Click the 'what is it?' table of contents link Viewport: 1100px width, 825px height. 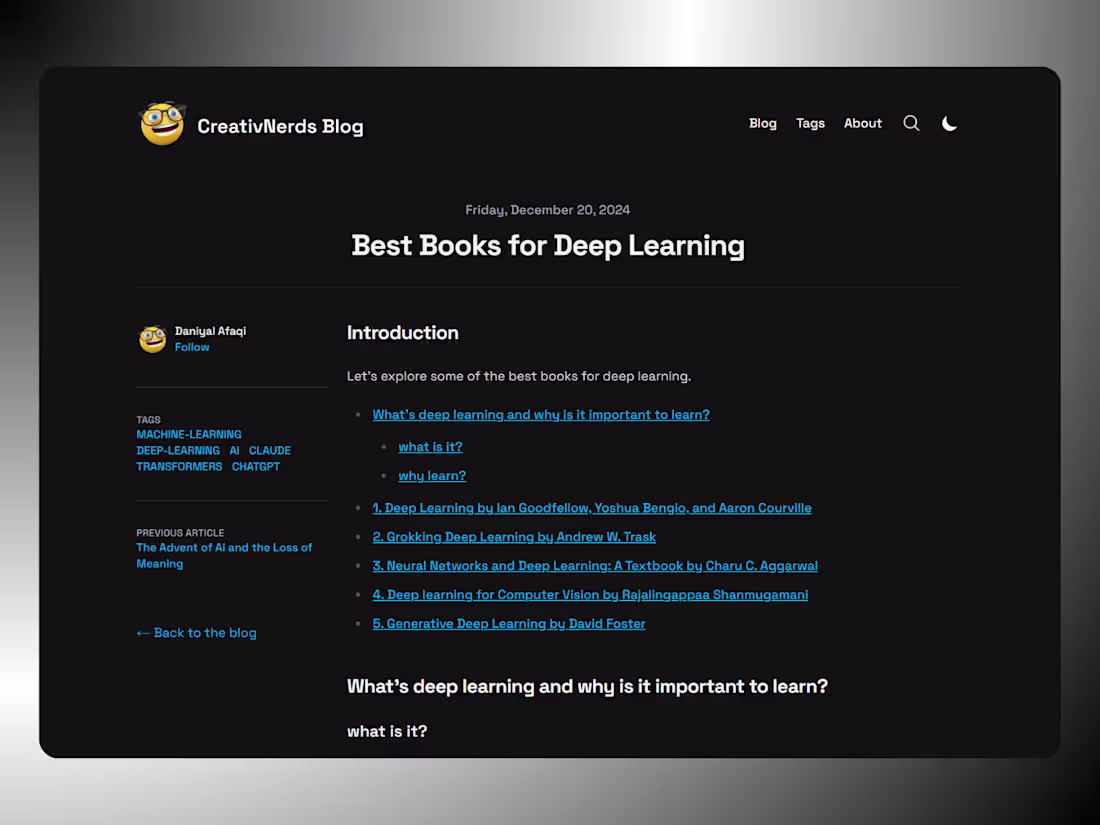click(x=430, y=447)
